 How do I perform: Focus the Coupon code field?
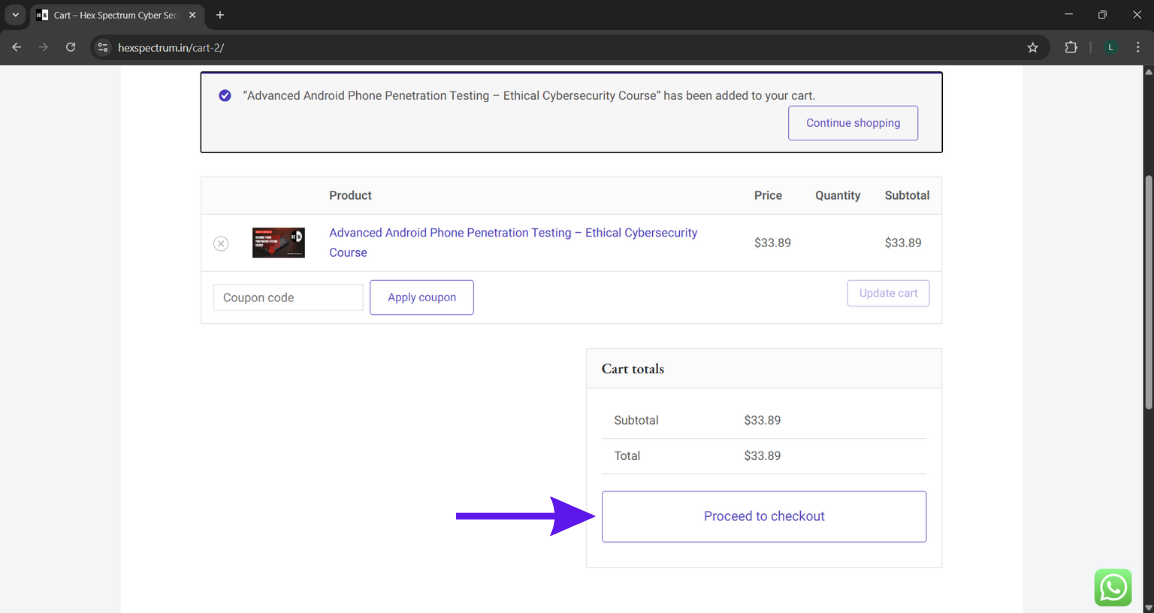(288, 297)
